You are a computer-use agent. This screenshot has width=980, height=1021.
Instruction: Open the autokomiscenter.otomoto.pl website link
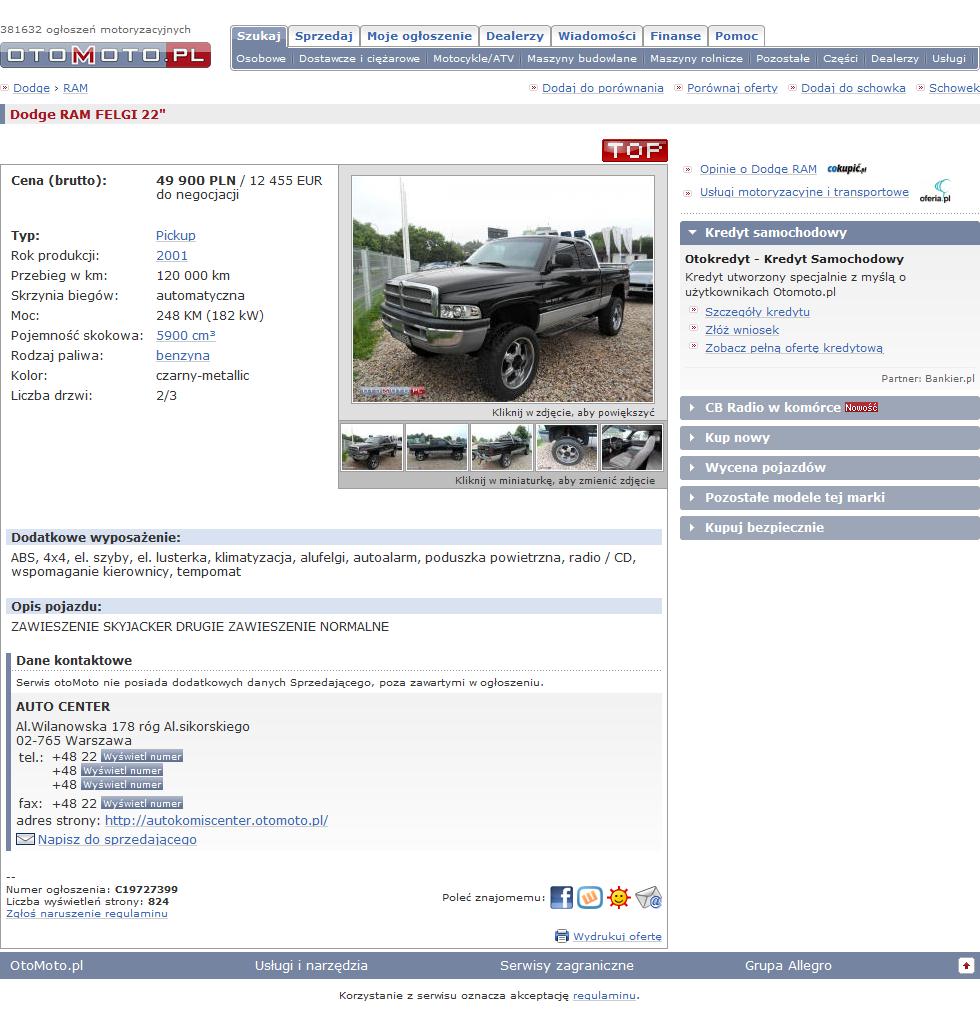(216, 820)
